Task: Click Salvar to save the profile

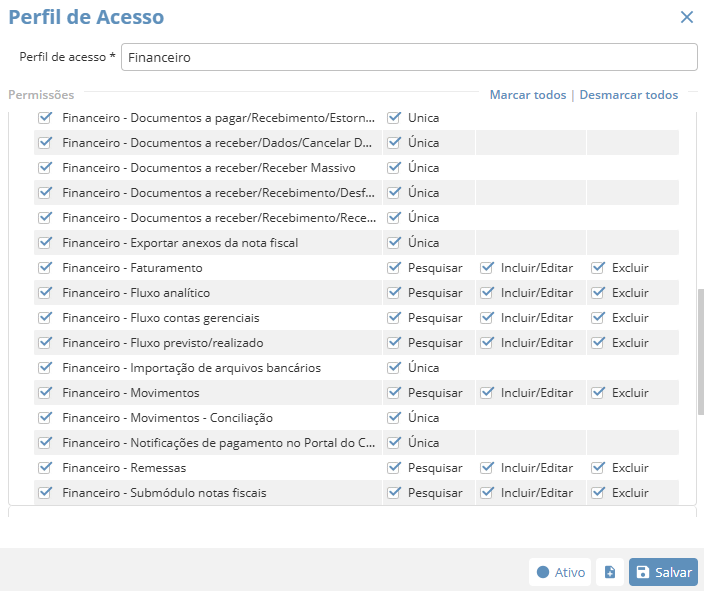Action: 663,572
